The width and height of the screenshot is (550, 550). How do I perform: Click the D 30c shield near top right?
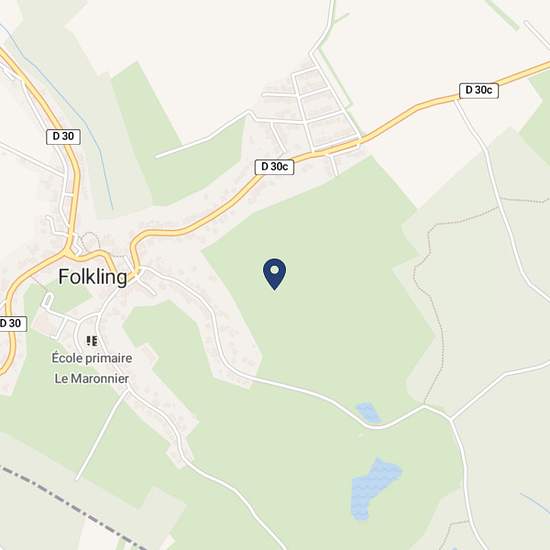(x=479, y=90)
